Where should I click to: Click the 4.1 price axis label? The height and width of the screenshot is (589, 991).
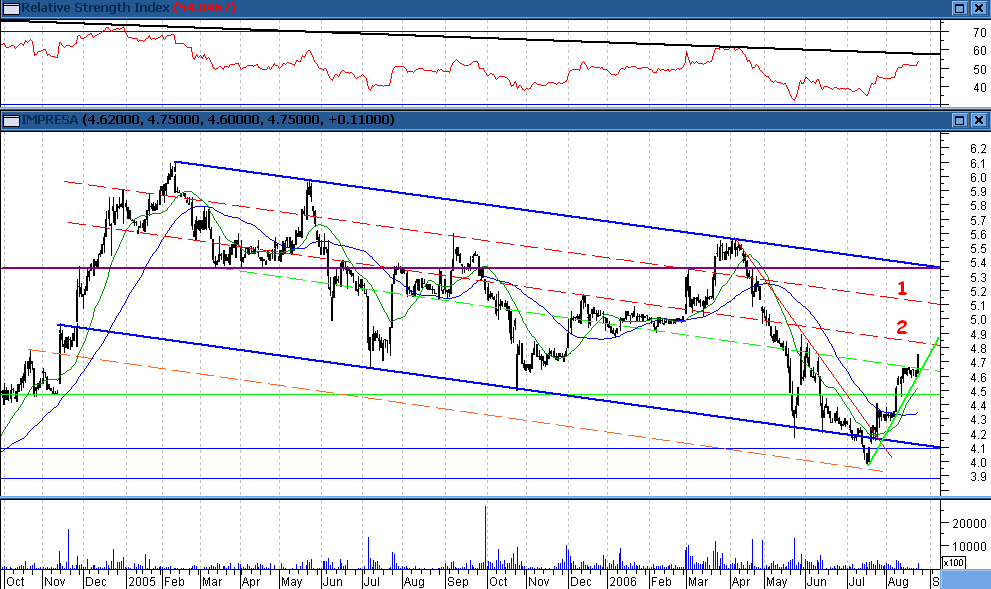(978, 449)
